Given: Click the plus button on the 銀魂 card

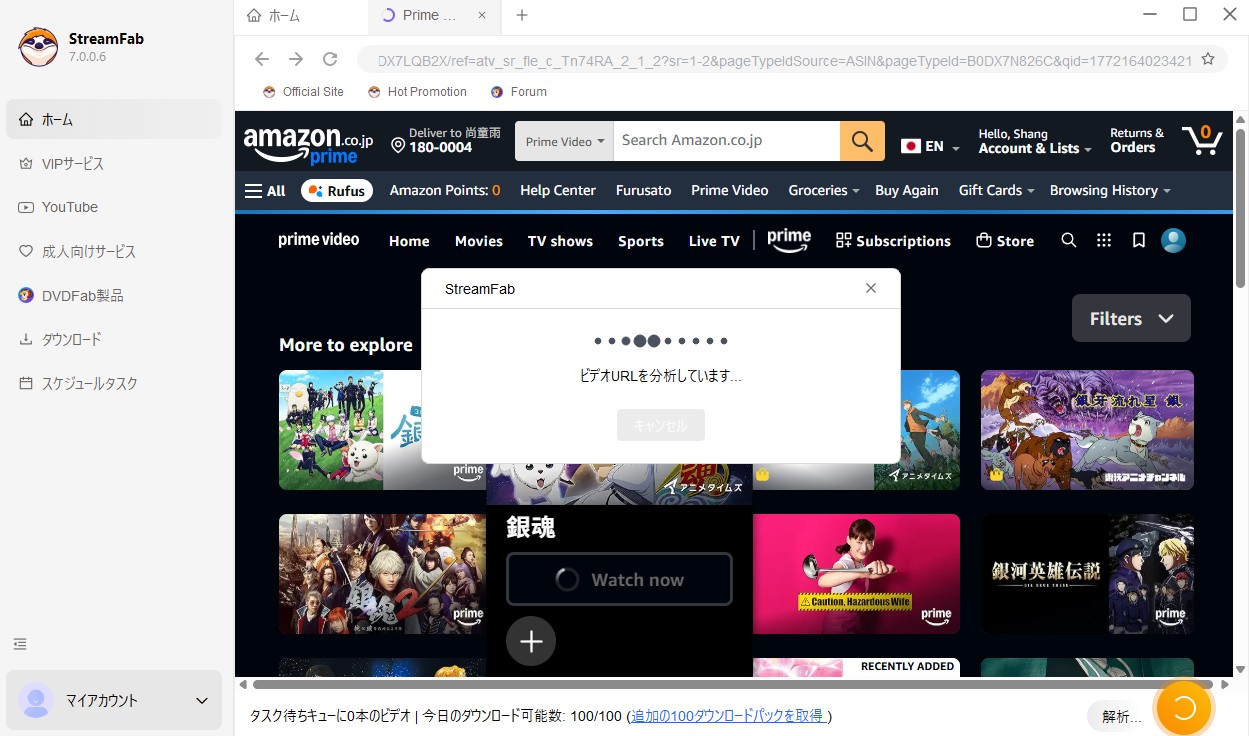Looking at the screenshot, I should [x=531, y=641].
